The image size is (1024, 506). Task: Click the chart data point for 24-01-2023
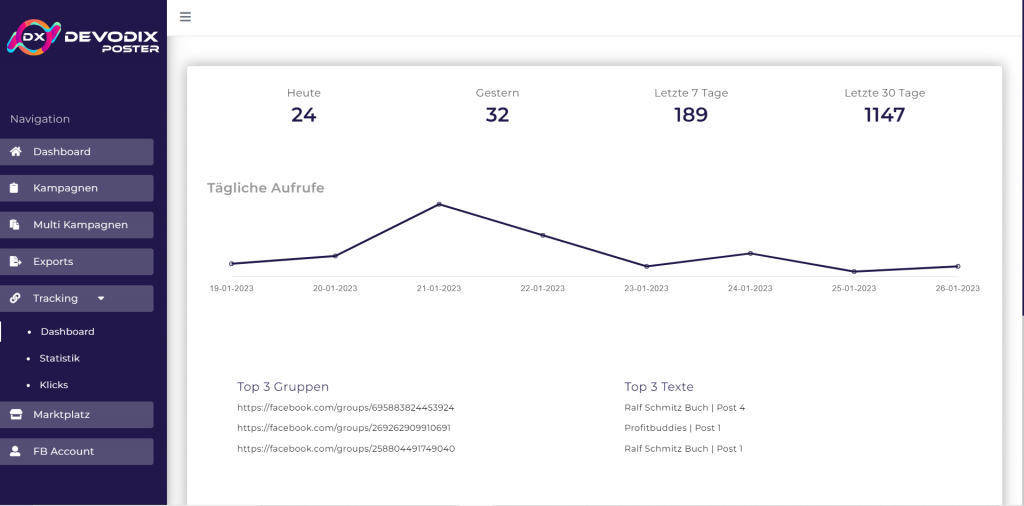point(750,253)
